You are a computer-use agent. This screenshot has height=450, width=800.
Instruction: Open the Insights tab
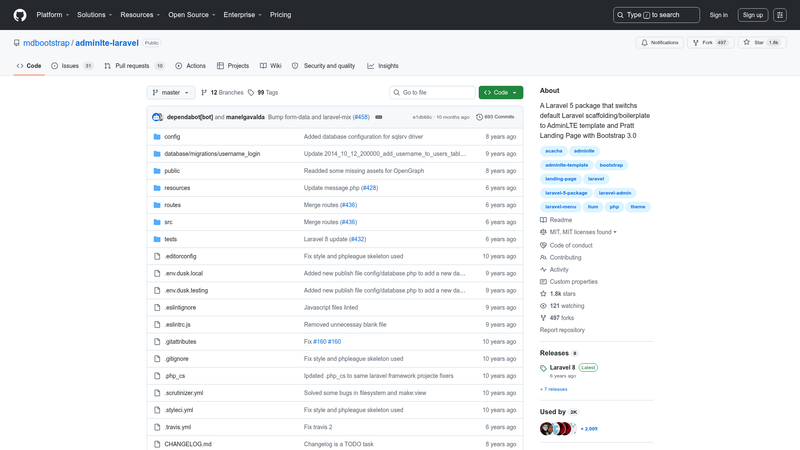click(x=383, y=66)
